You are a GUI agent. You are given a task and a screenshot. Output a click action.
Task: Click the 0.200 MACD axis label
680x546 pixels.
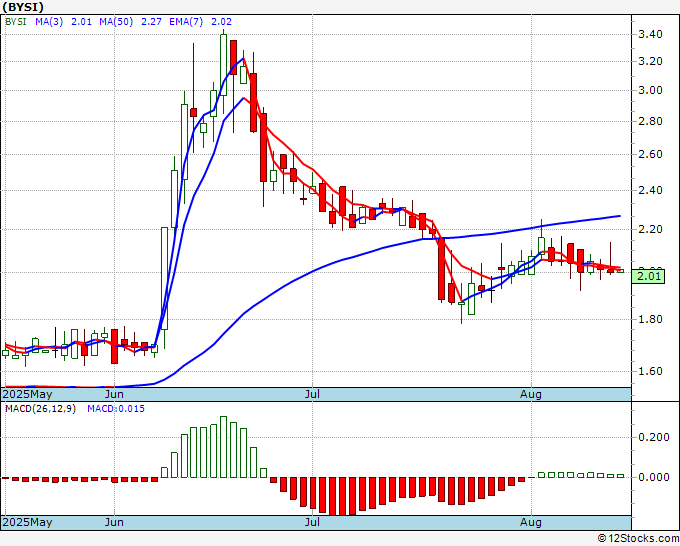[654, 438]
